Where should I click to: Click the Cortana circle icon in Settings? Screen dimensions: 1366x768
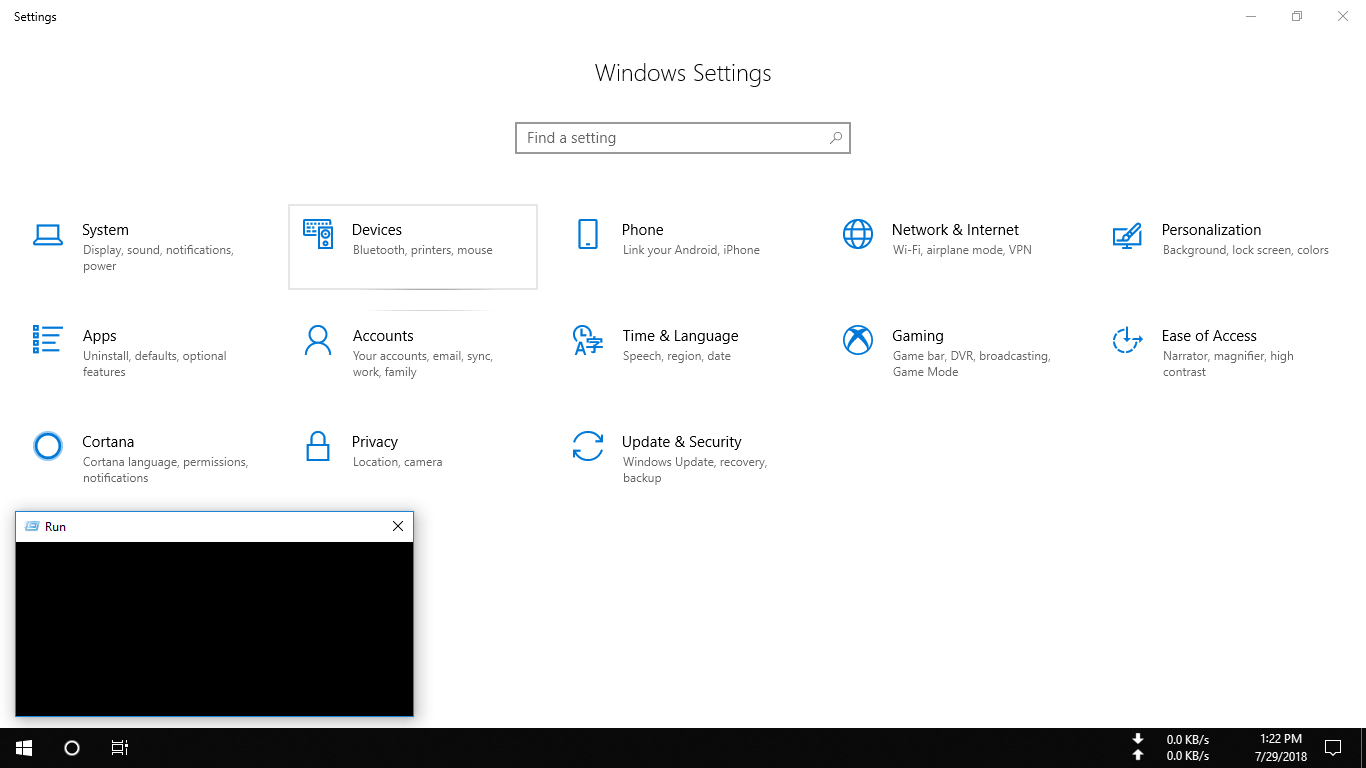coord(48,446)
